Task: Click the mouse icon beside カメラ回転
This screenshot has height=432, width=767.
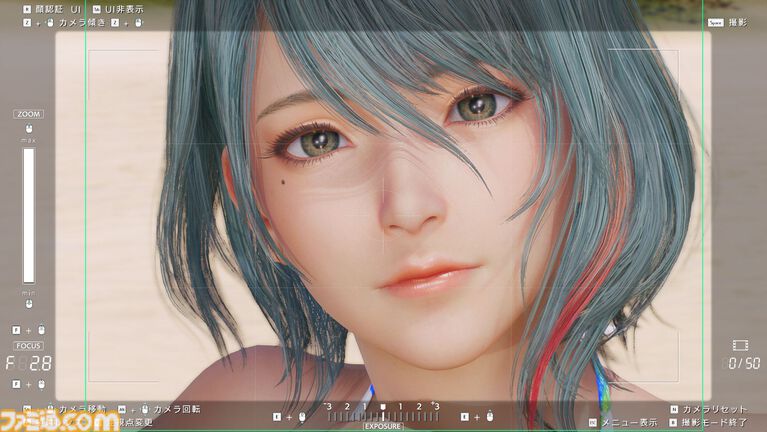Action: click(x=145, y=409)
